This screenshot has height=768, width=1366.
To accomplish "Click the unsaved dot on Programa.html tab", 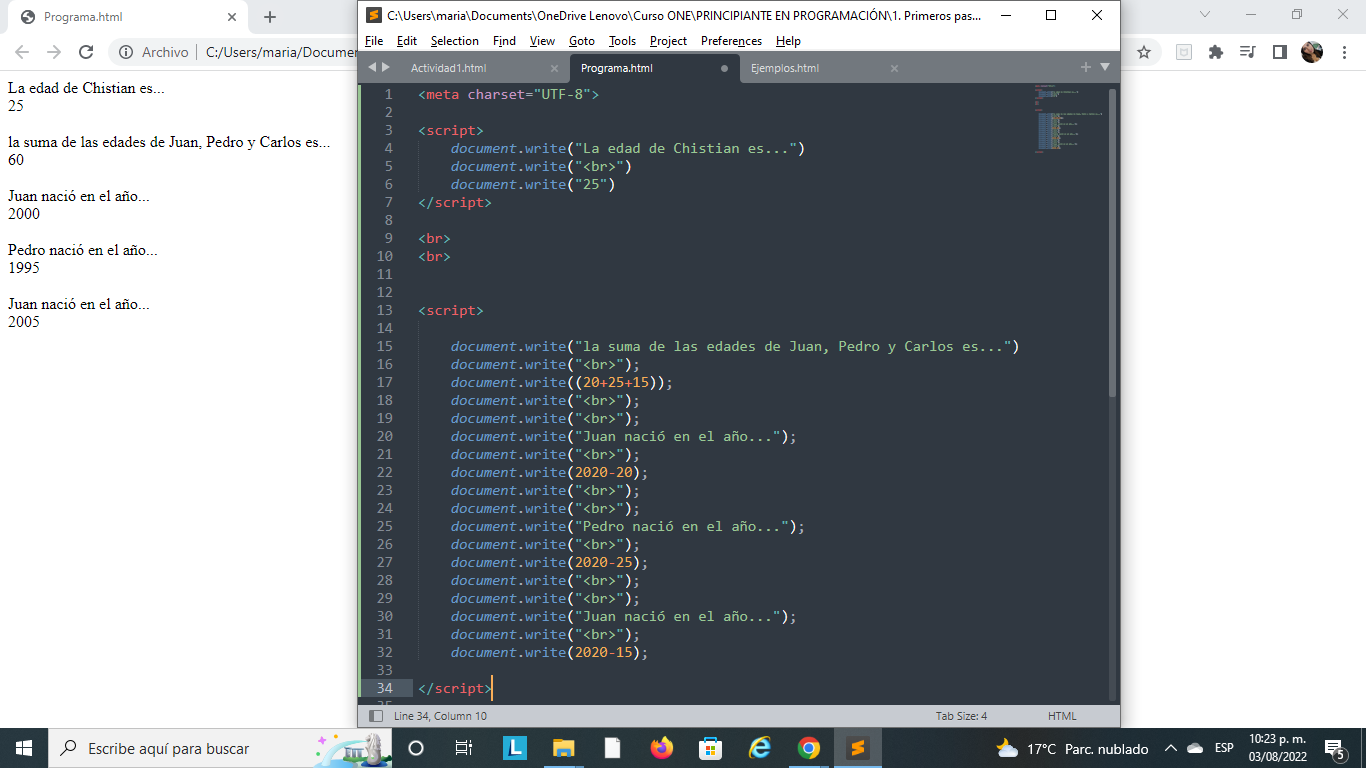I will [x=724, y=68].
